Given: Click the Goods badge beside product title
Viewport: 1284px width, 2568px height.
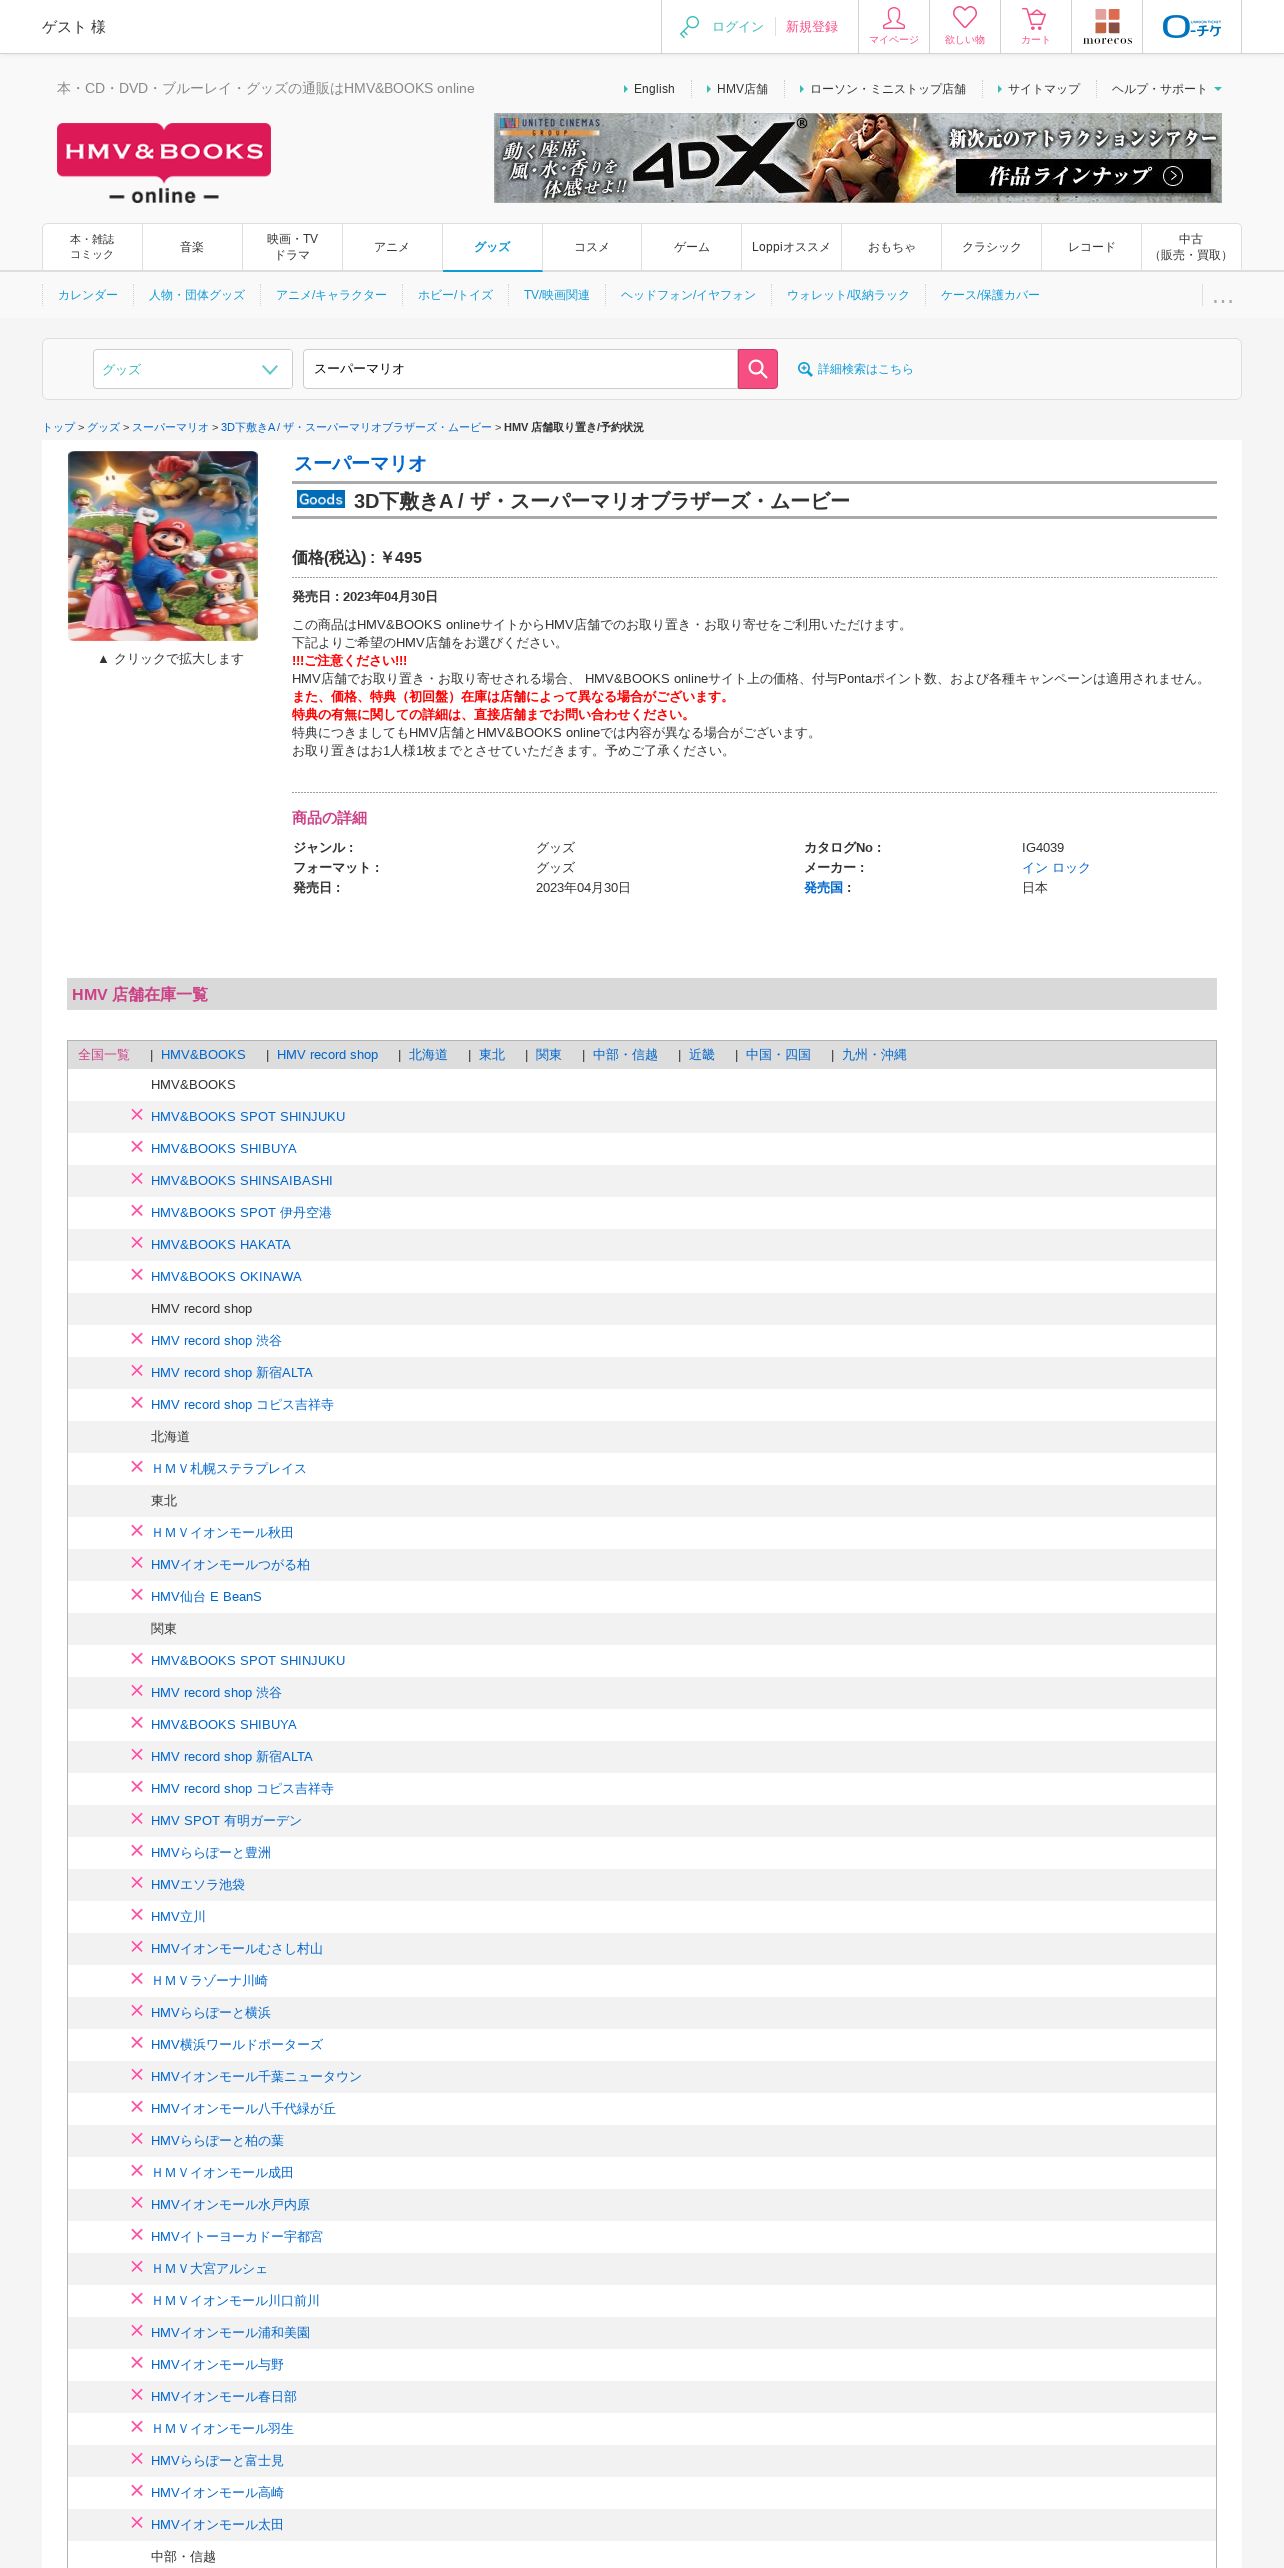Looking at the screenshot, I should click(x=321, y=499).
